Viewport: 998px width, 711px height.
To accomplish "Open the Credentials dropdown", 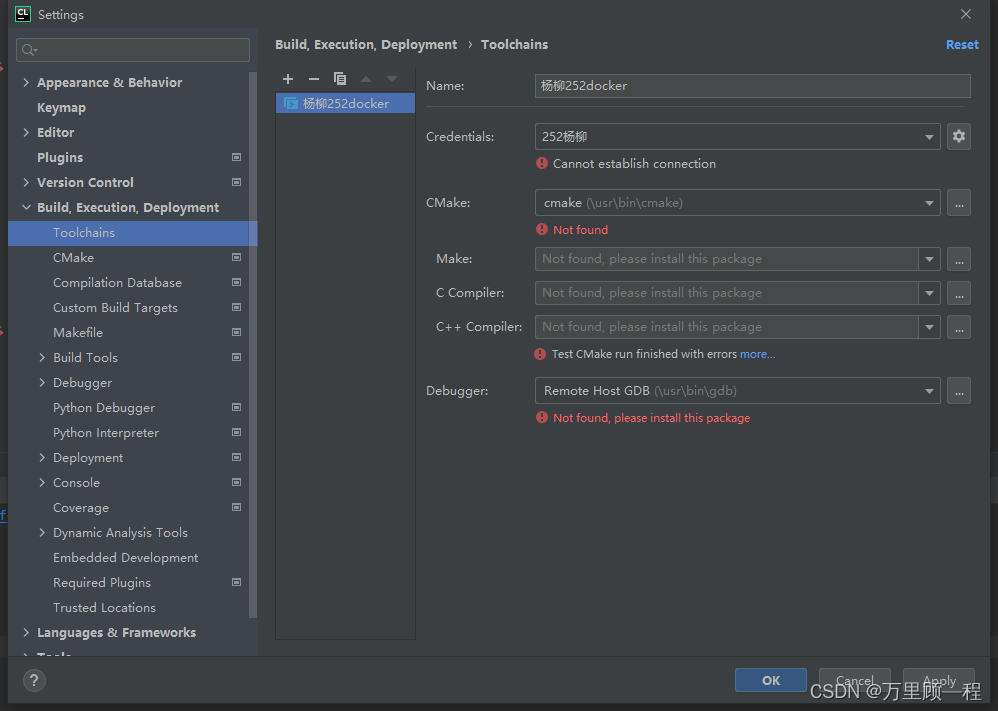I will 929,136.
